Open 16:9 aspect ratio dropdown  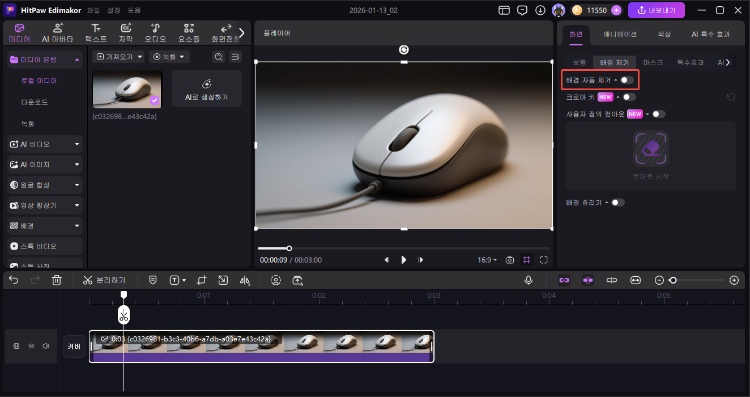(487, 260)
